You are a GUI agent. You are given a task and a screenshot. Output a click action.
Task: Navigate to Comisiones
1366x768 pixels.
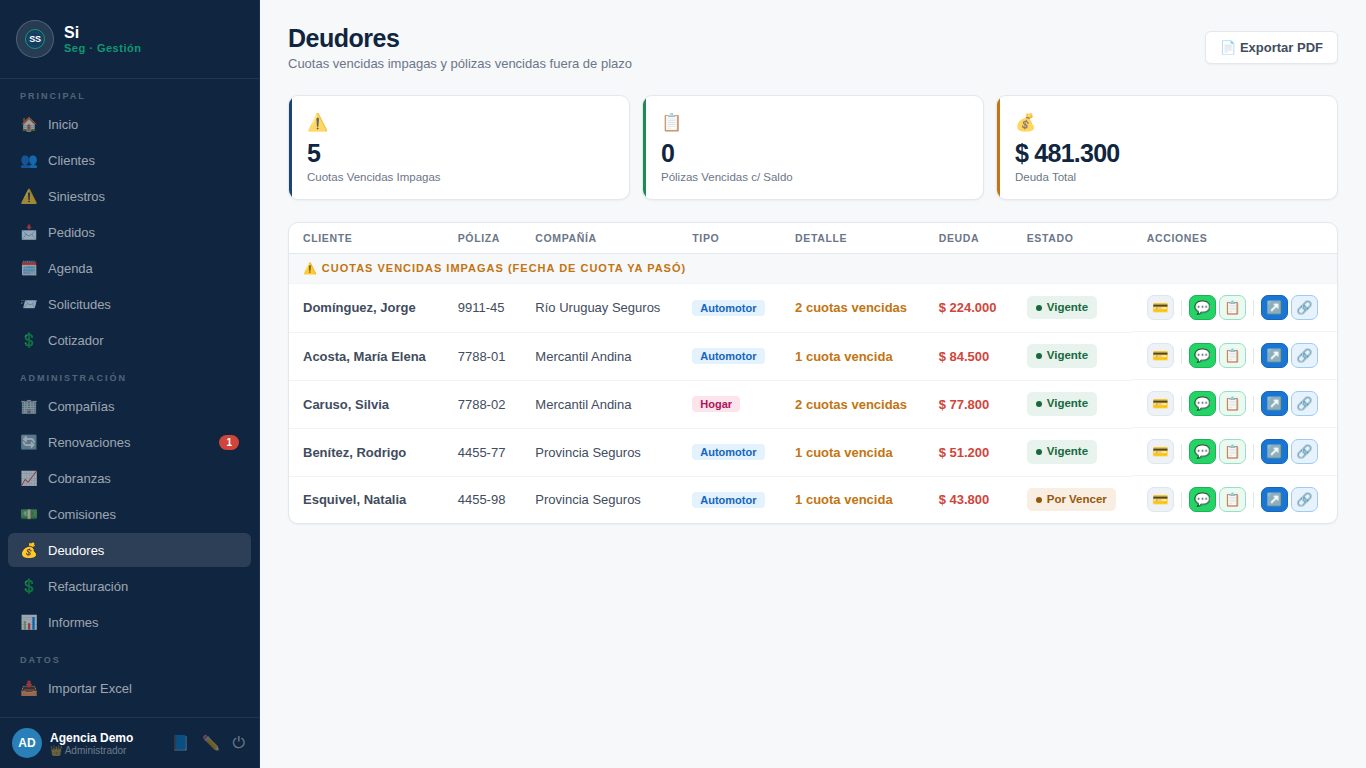[129, 515]
